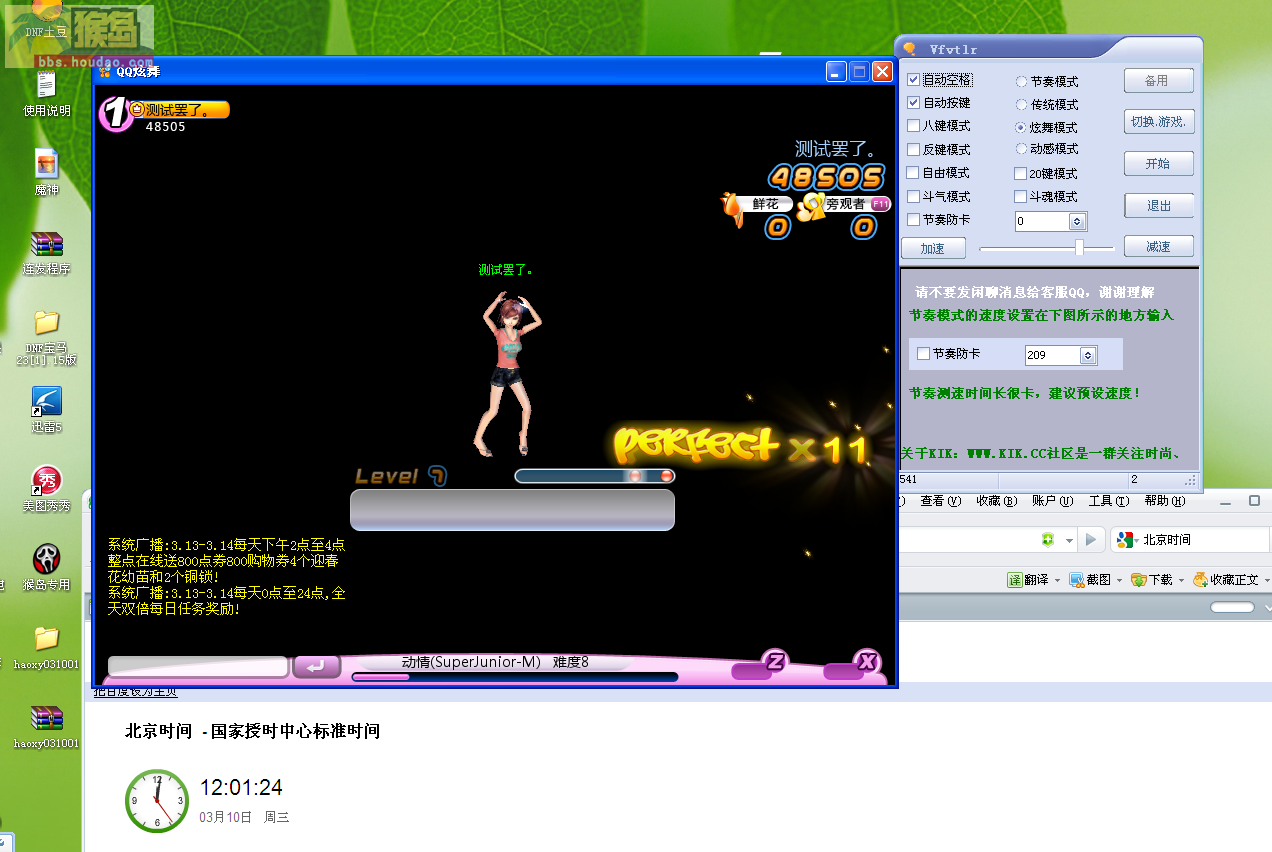
Task: Uncheck the 自动空格 checkbox
Action: 913,79
